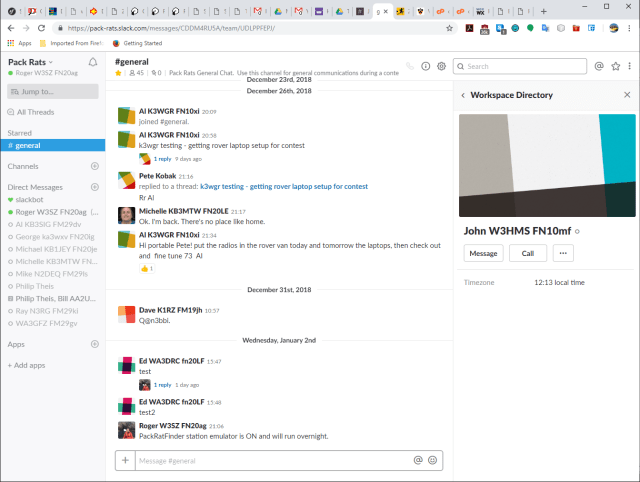Image resolution: width=640 pixels, height=482 pixels.
Task: Open Roger W3SZ FN20ag message author name
Action: click(173, 426)
